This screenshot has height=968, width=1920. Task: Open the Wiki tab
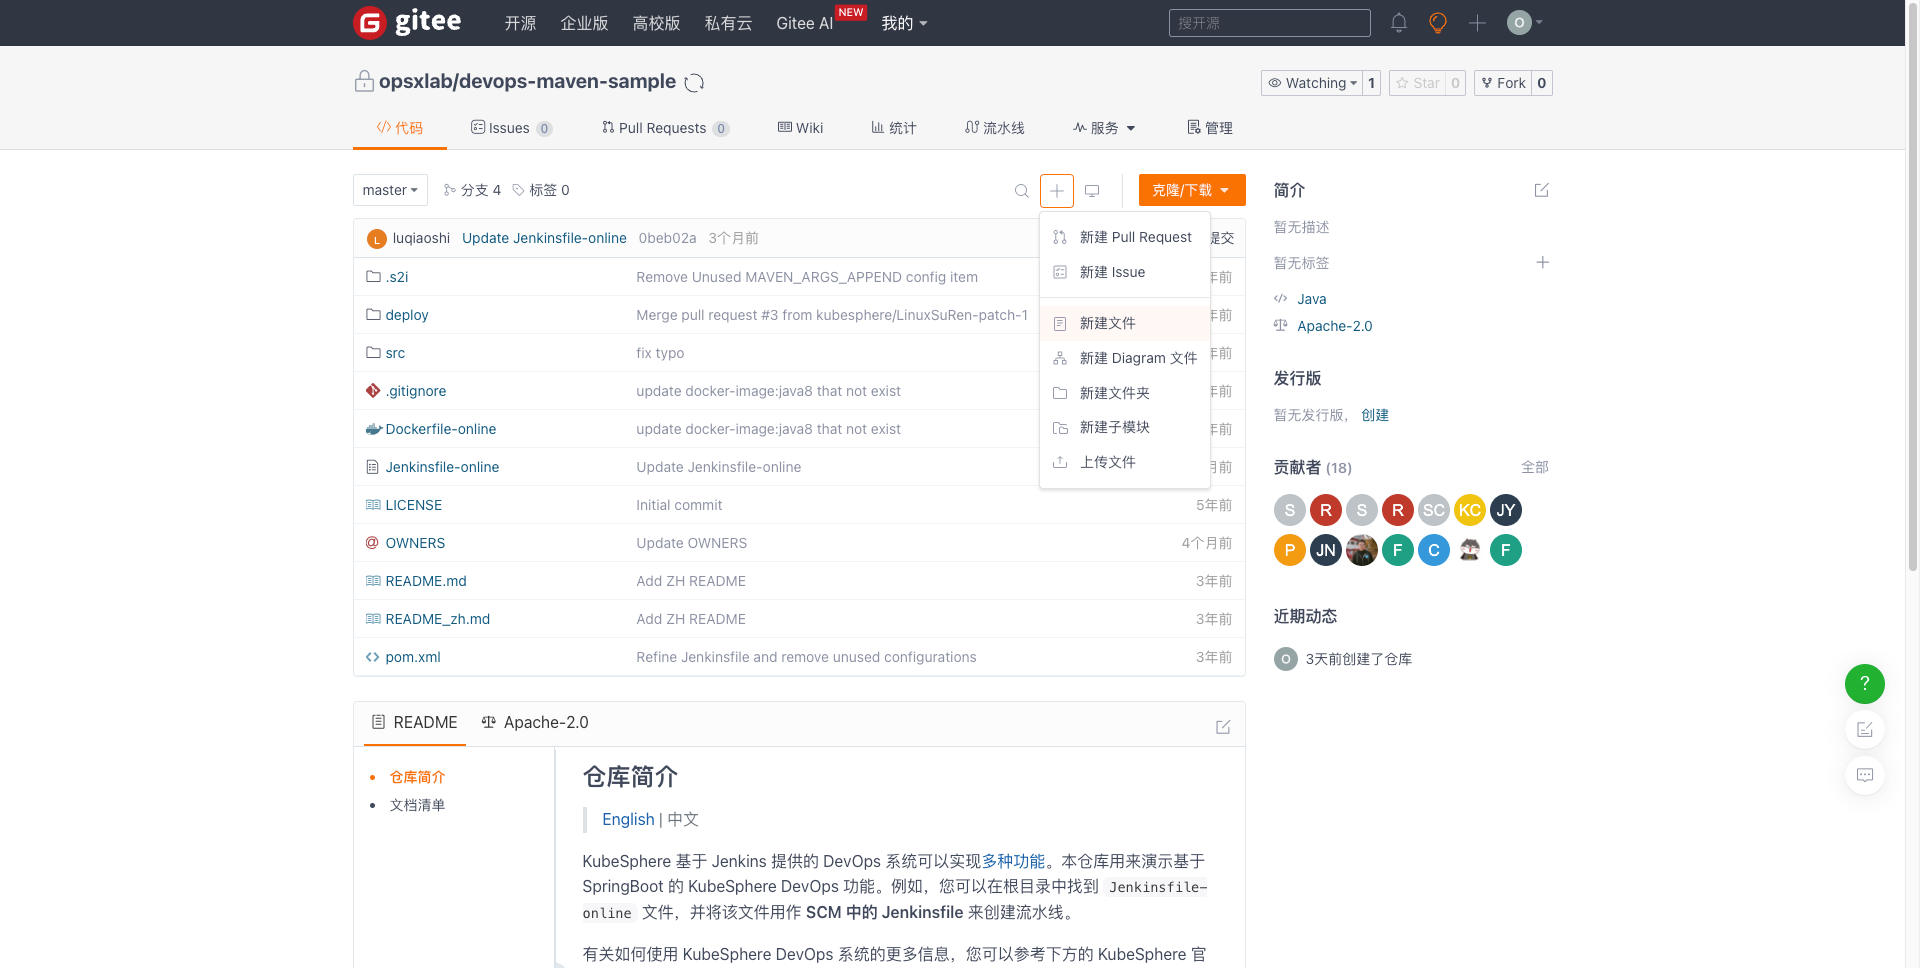(x=800, y=128)
